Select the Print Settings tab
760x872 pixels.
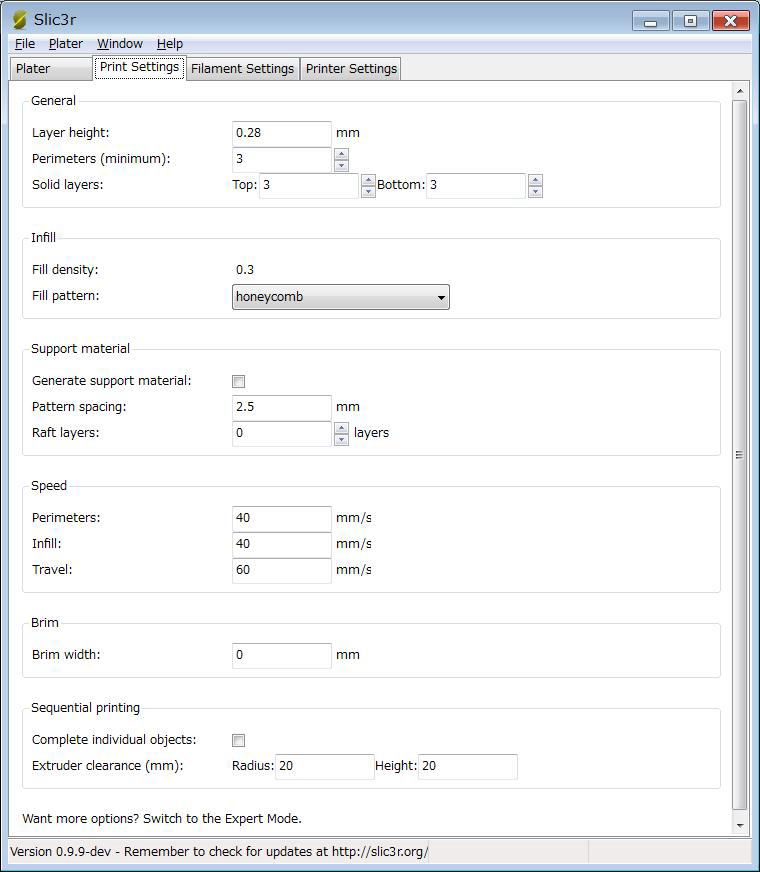[139, 67]
